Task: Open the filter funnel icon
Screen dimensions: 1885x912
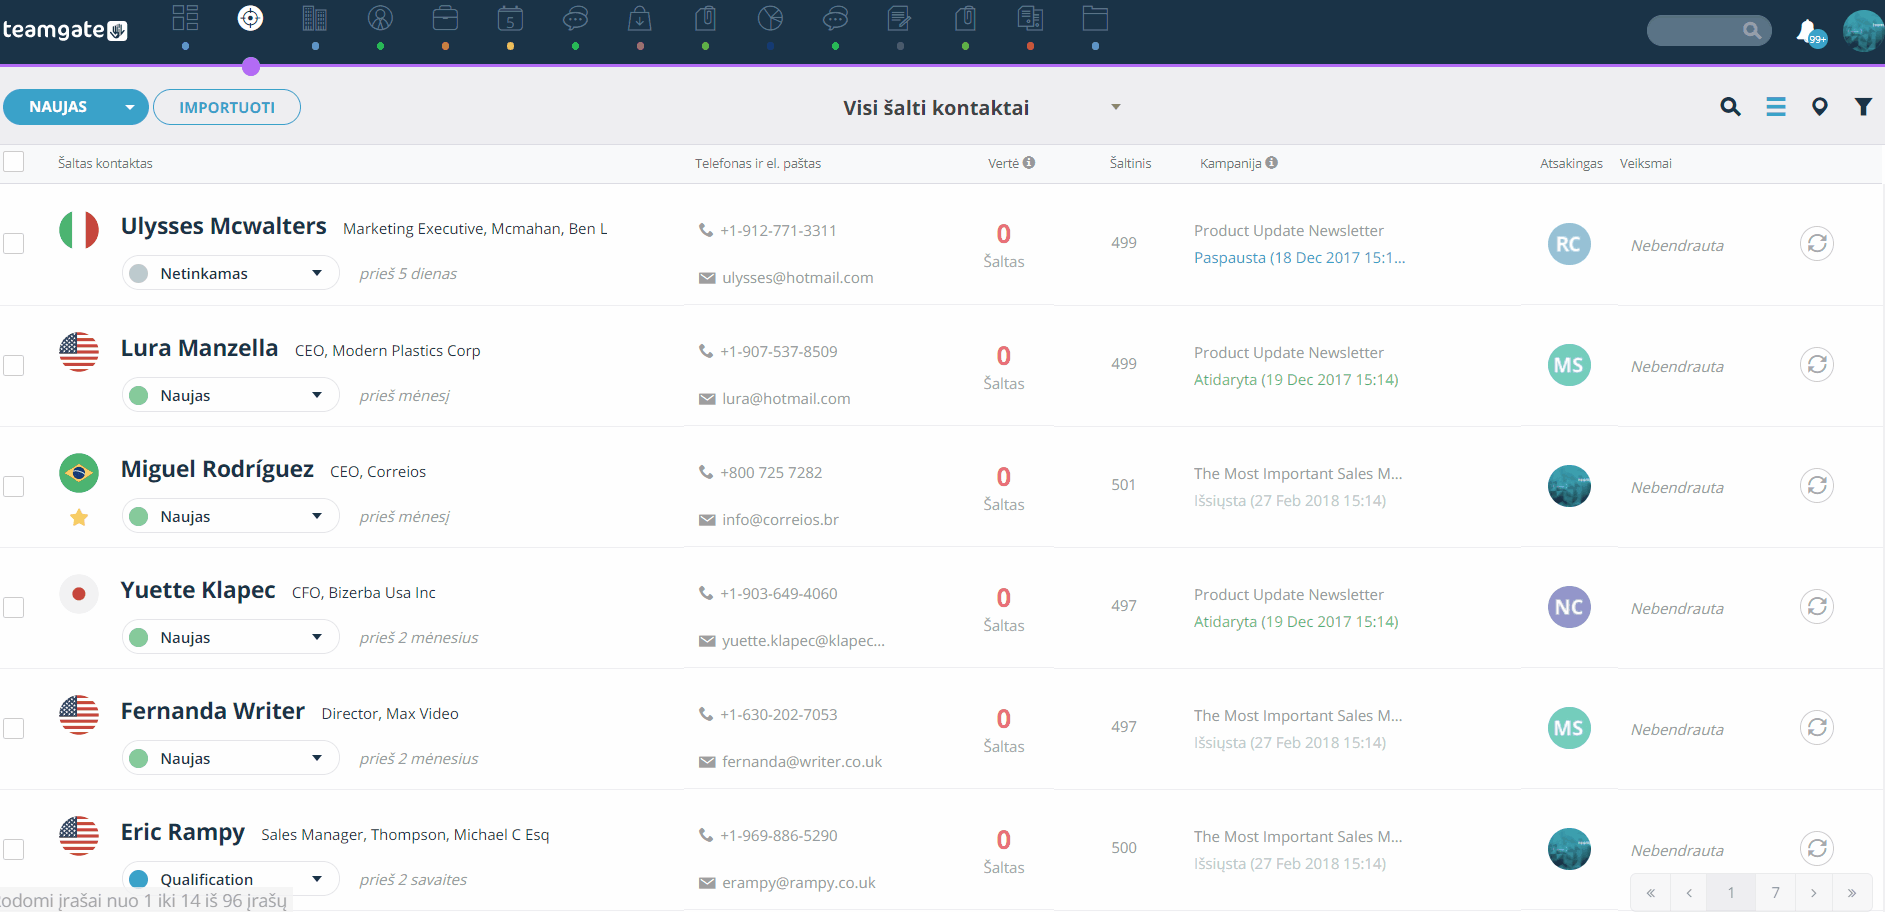Action: click(1863, 107)
